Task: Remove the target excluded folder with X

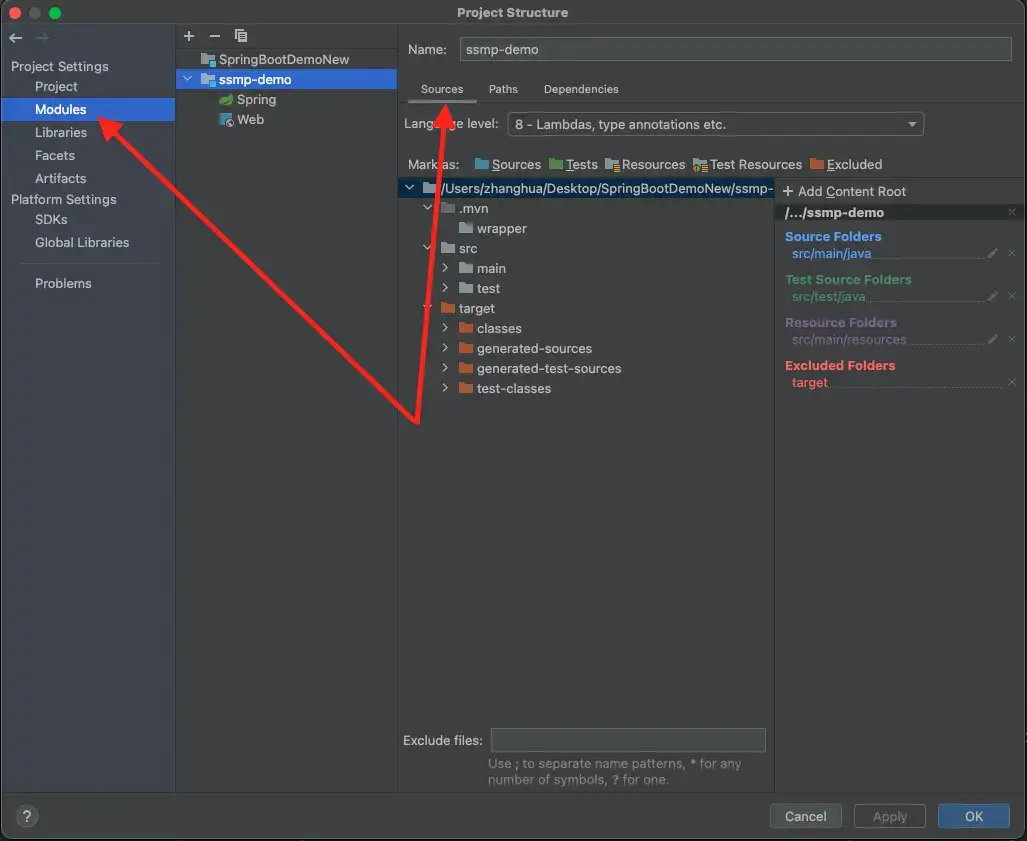Action: click(x=1011, y=382)
